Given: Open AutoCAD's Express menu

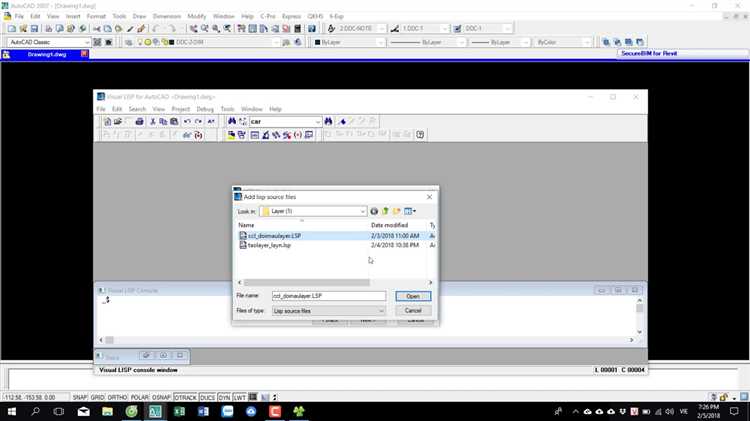Looking at the screenshot, I should click(291, 16).
